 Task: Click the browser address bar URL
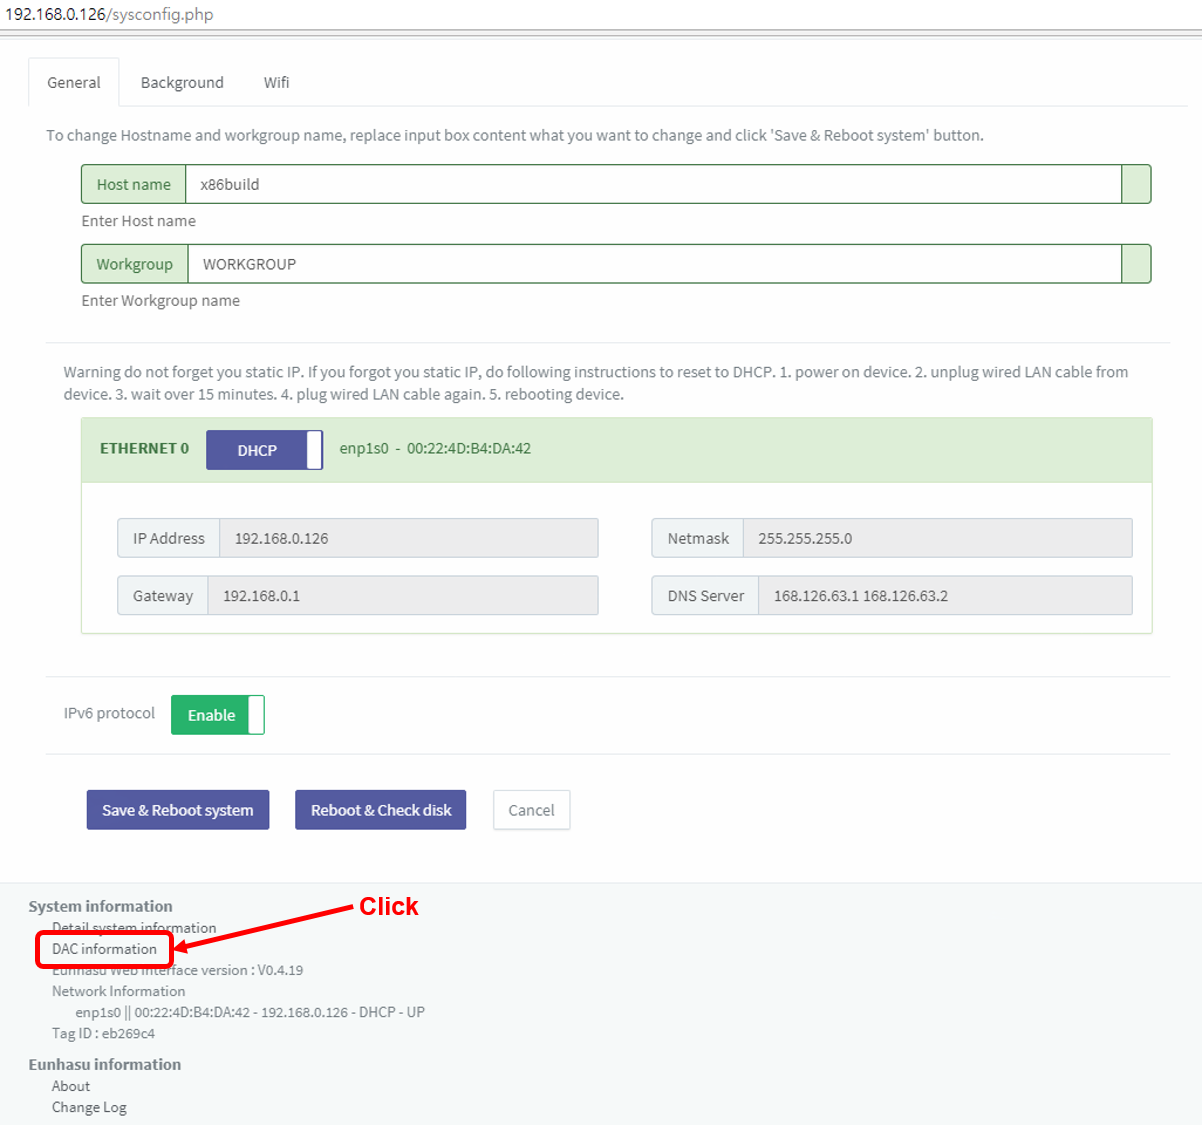click(110, 14)
